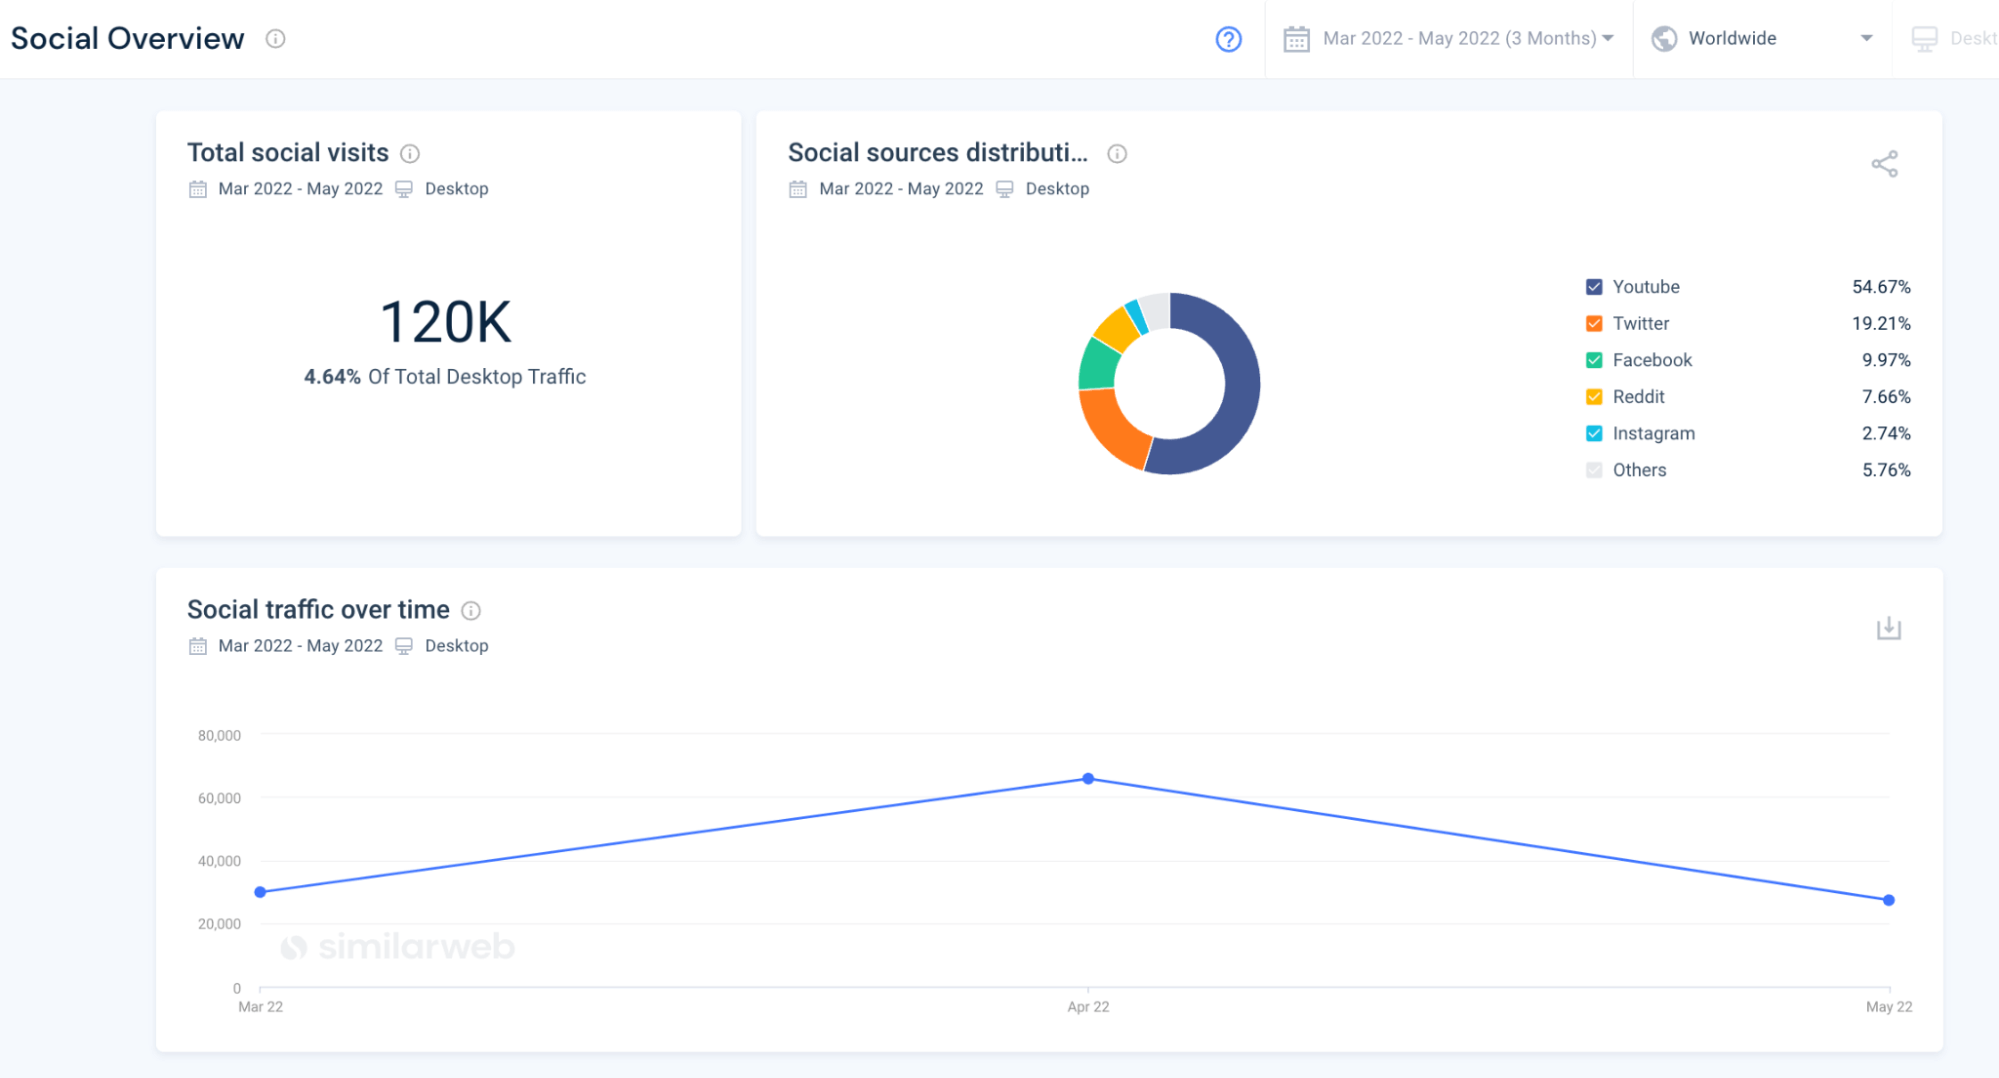Screen dimensions: 1999x1078
Task: Click the calendar icon beside Mar 2022 - May 2022
Action: (1296, 38)
